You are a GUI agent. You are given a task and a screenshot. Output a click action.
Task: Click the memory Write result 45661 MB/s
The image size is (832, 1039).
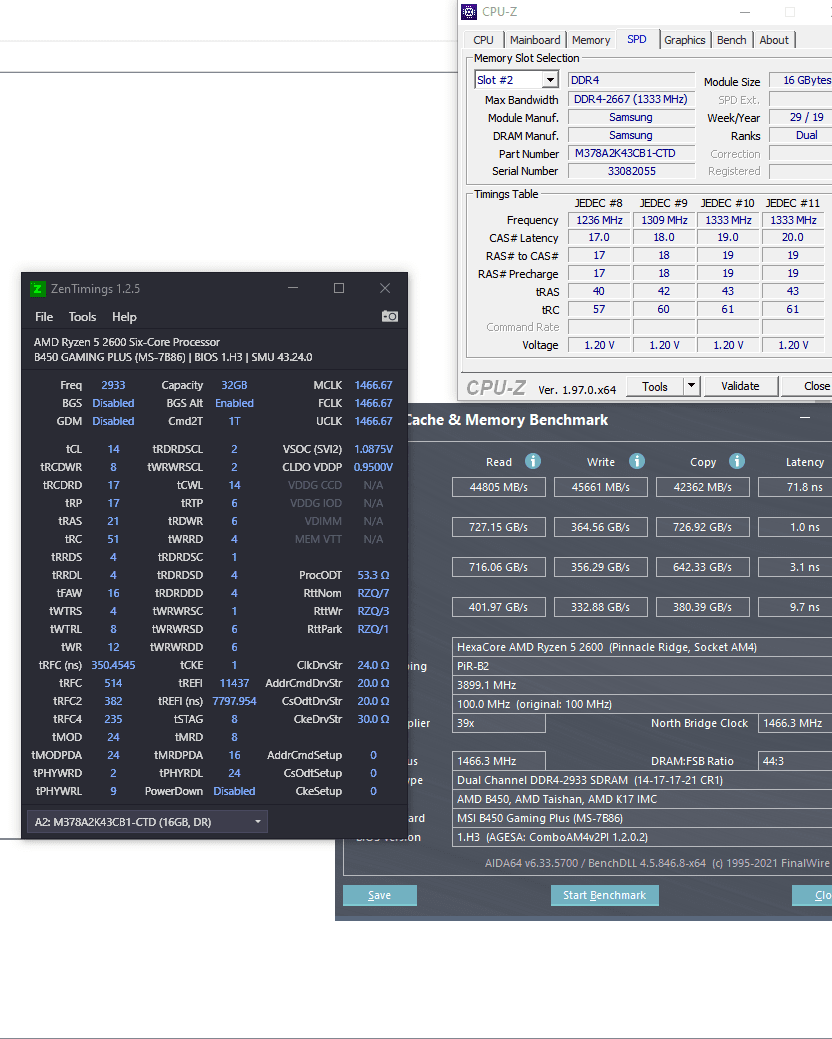(601, 487)
